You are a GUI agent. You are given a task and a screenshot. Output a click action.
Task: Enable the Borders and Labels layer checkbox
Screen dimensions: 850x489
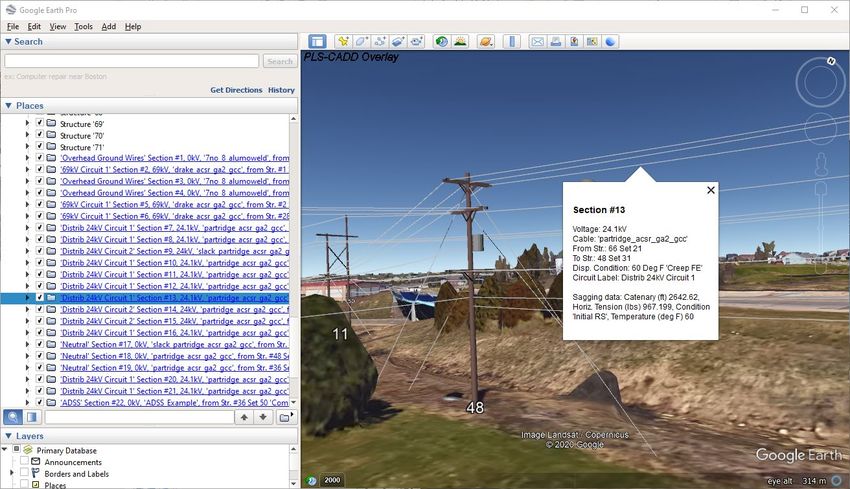(x=24, y=472)
